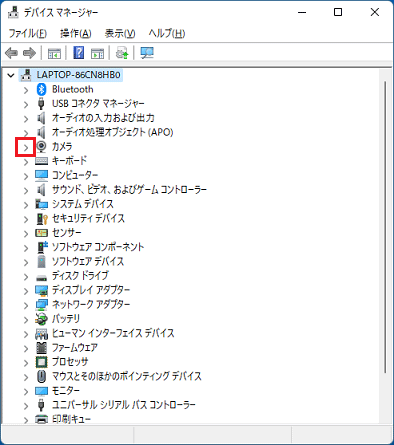Expand the カメラ category chevron

(26, 148)
